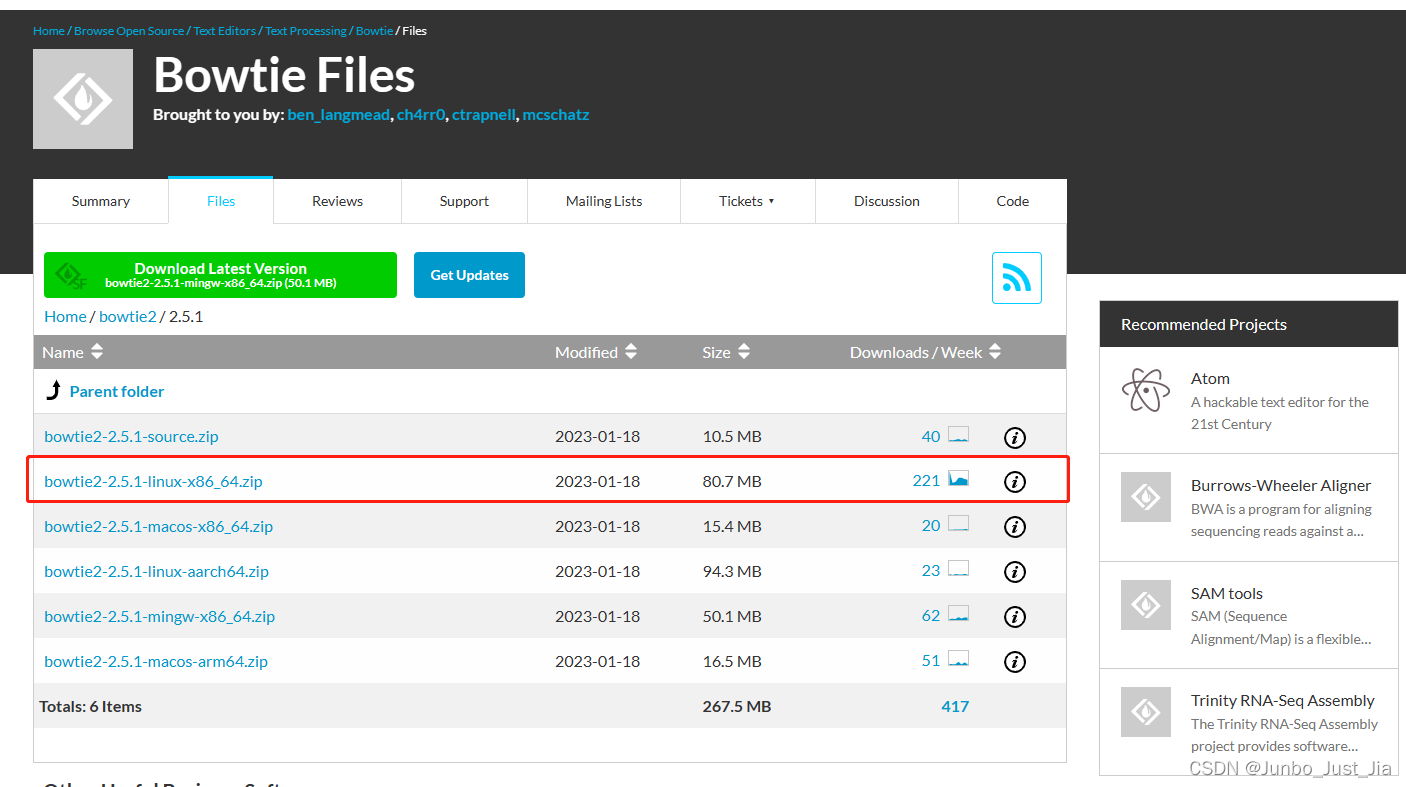The image size is (1406, 787).
Task: Show info for bowtie2-2.5.1-linux-aarch64.zip
Action: 1015,572
